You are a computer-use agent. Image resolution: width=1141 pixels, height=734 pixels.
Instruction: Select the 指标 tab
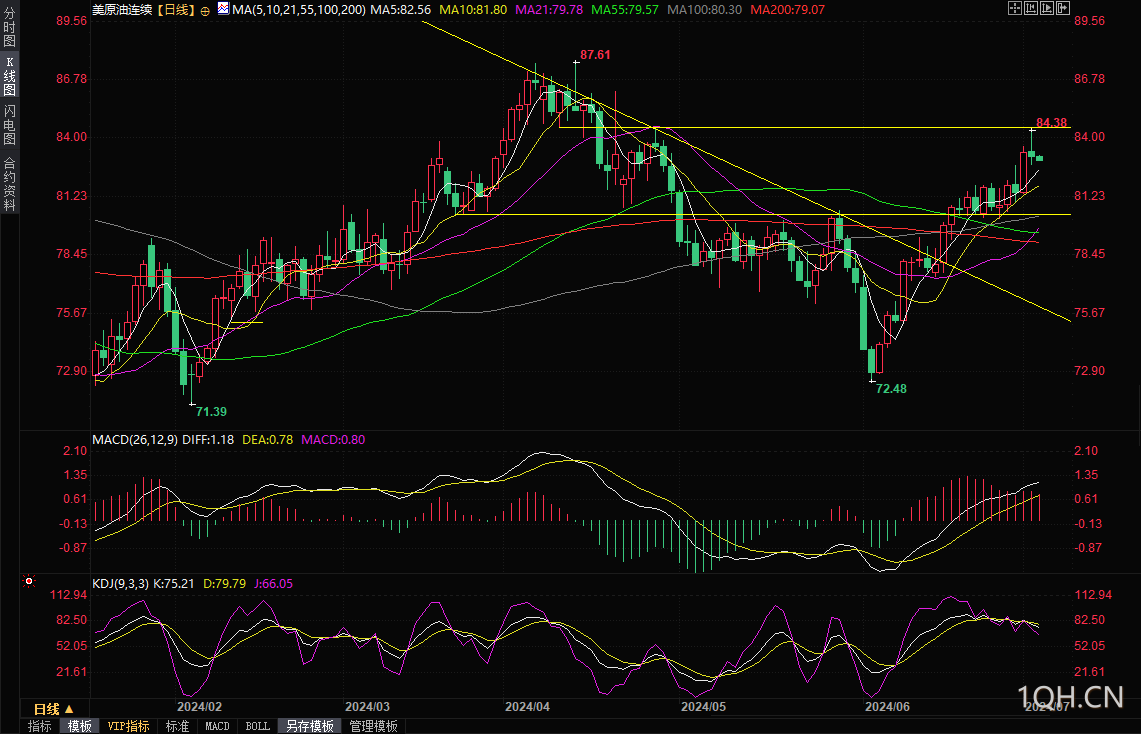click(39, 726)
